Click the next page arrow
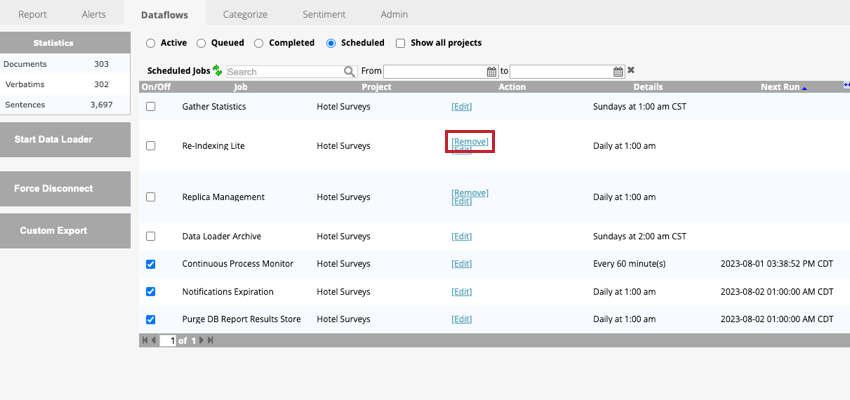Image resolution: width=850 pixels, height=400 pixels. [x=201, y=341]
